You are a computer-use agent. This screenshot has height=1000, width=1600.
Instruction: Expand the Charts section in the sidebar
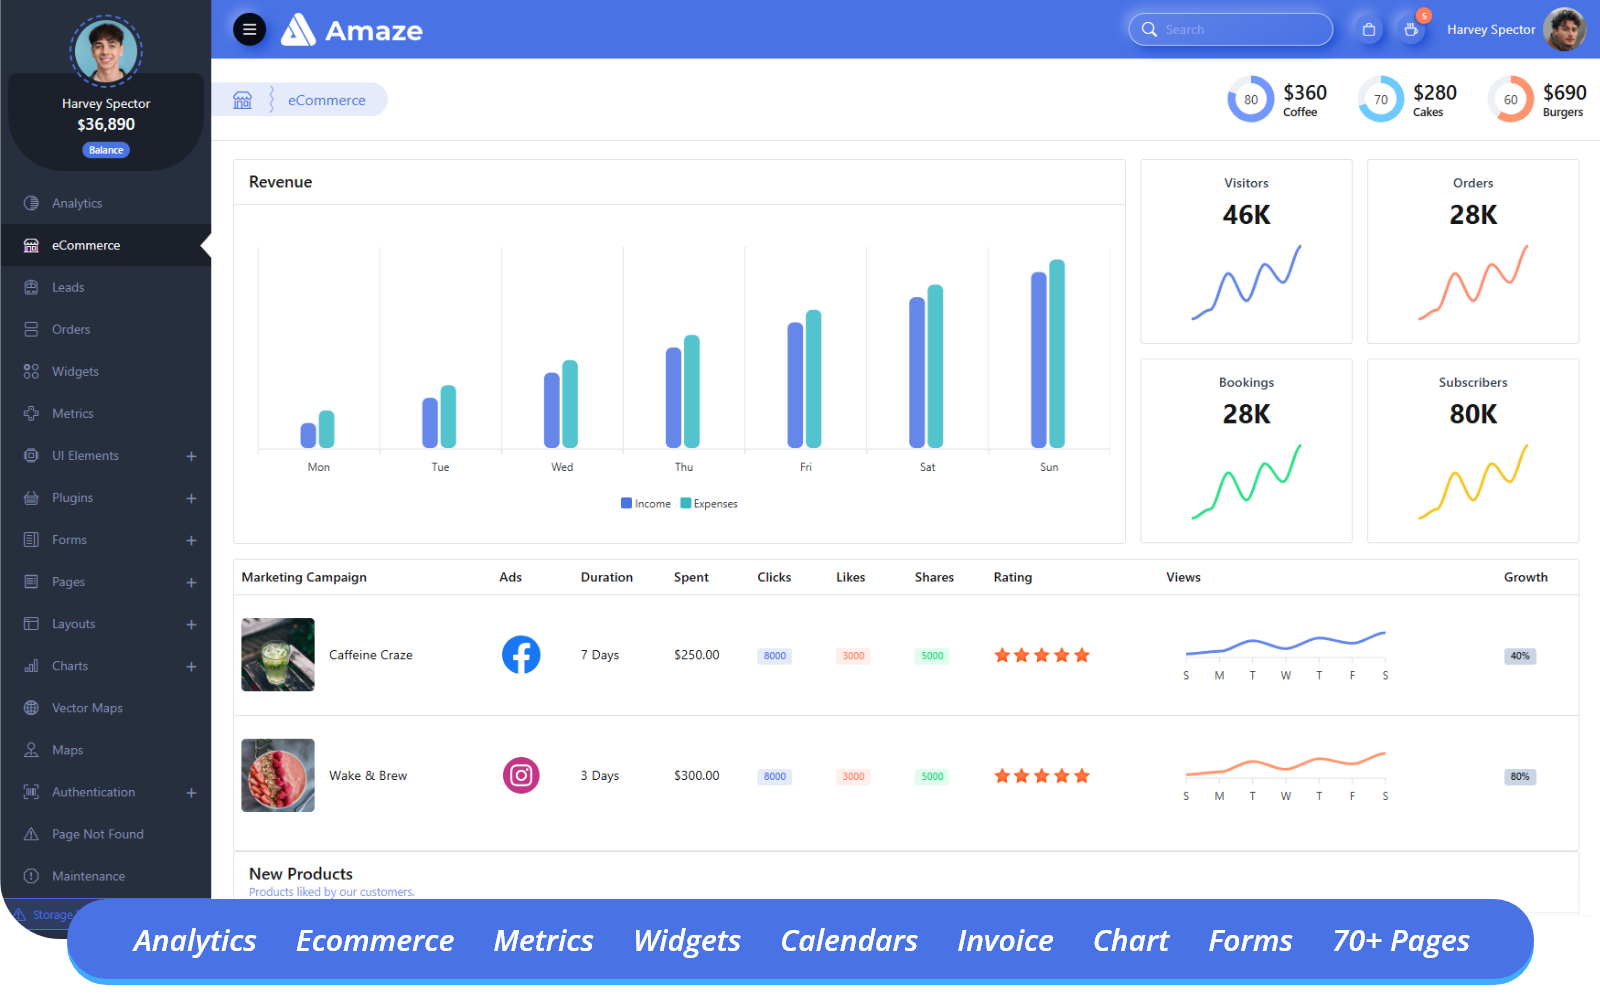click(190, 666)
